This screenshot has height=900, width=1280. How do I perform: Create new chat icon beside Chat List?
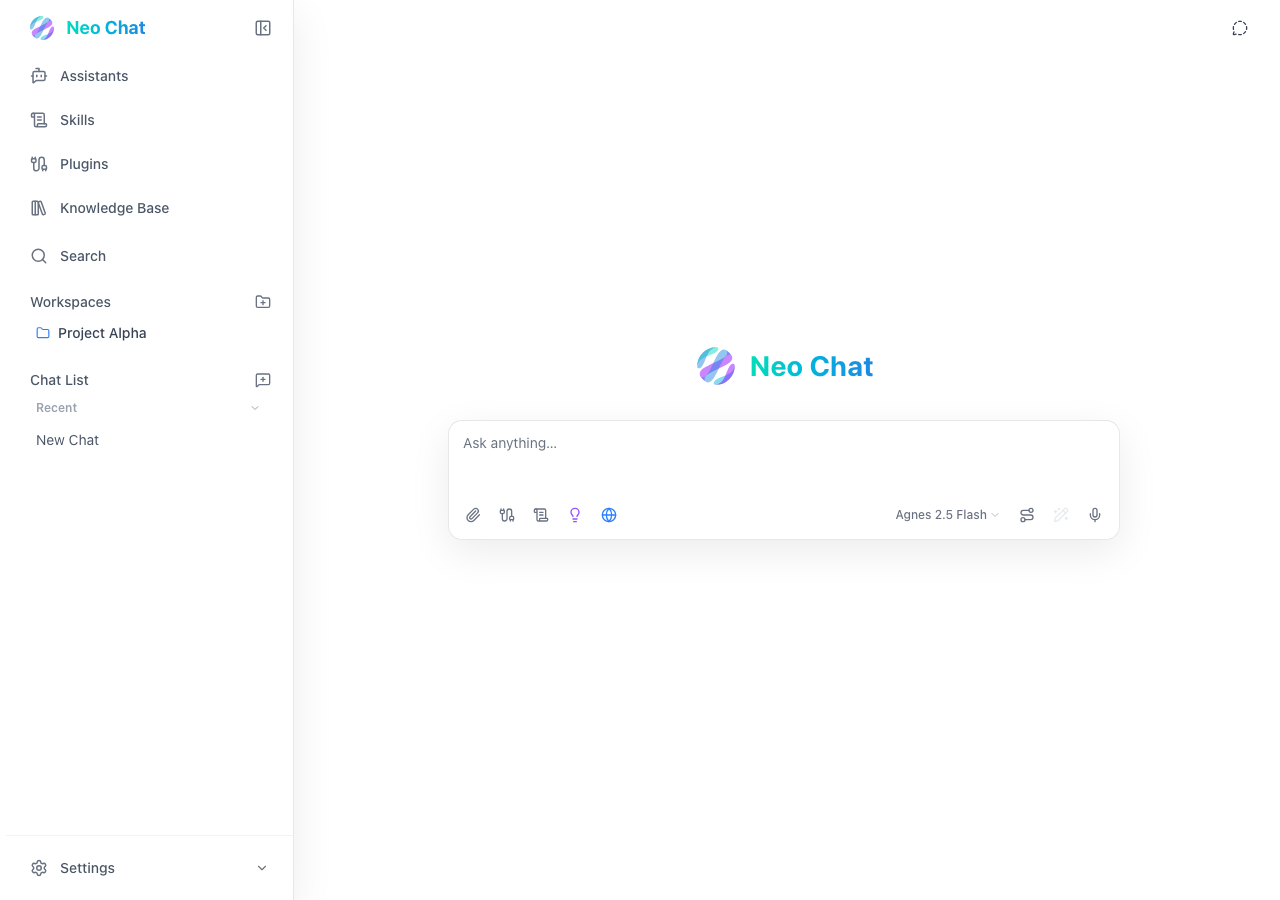coord(263,380)
